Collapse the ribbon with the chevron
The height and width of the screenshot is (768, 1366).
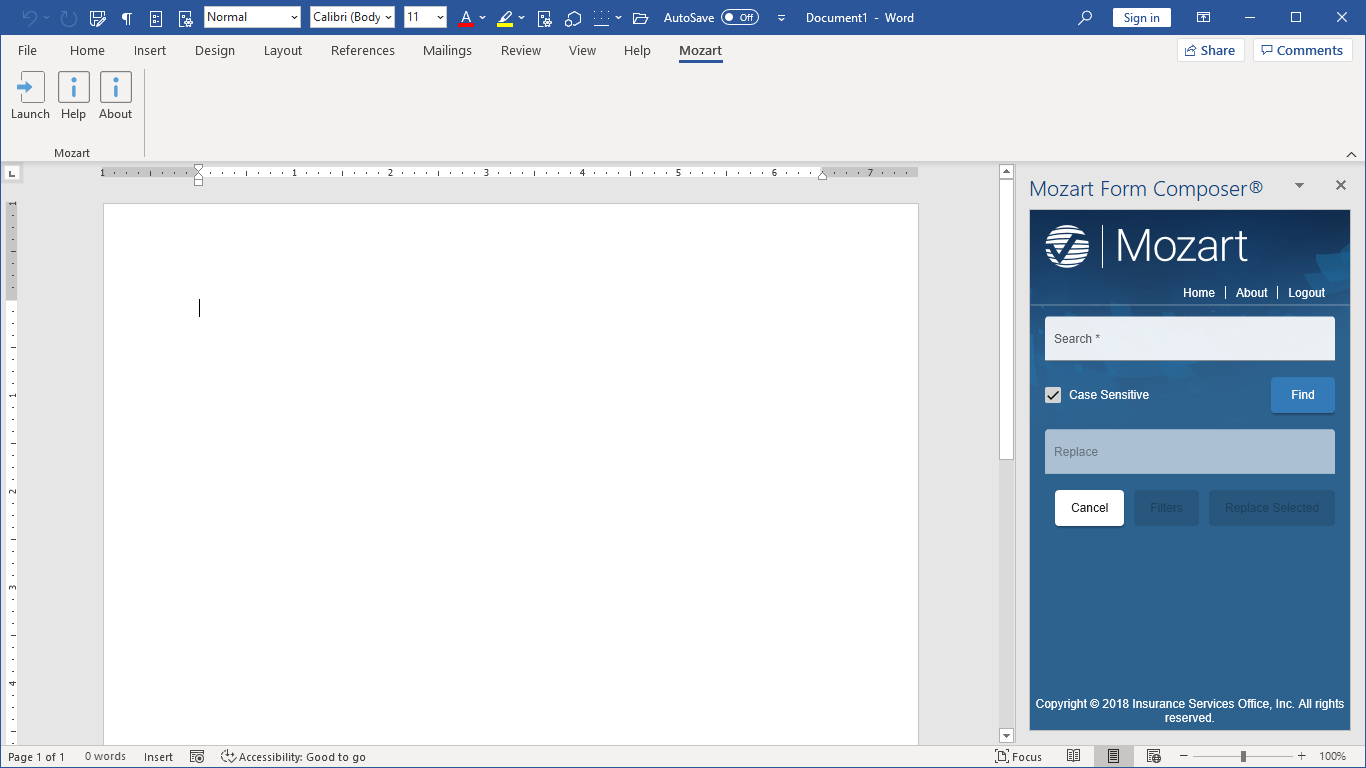pyautogui.click(x=1351, y=154)
